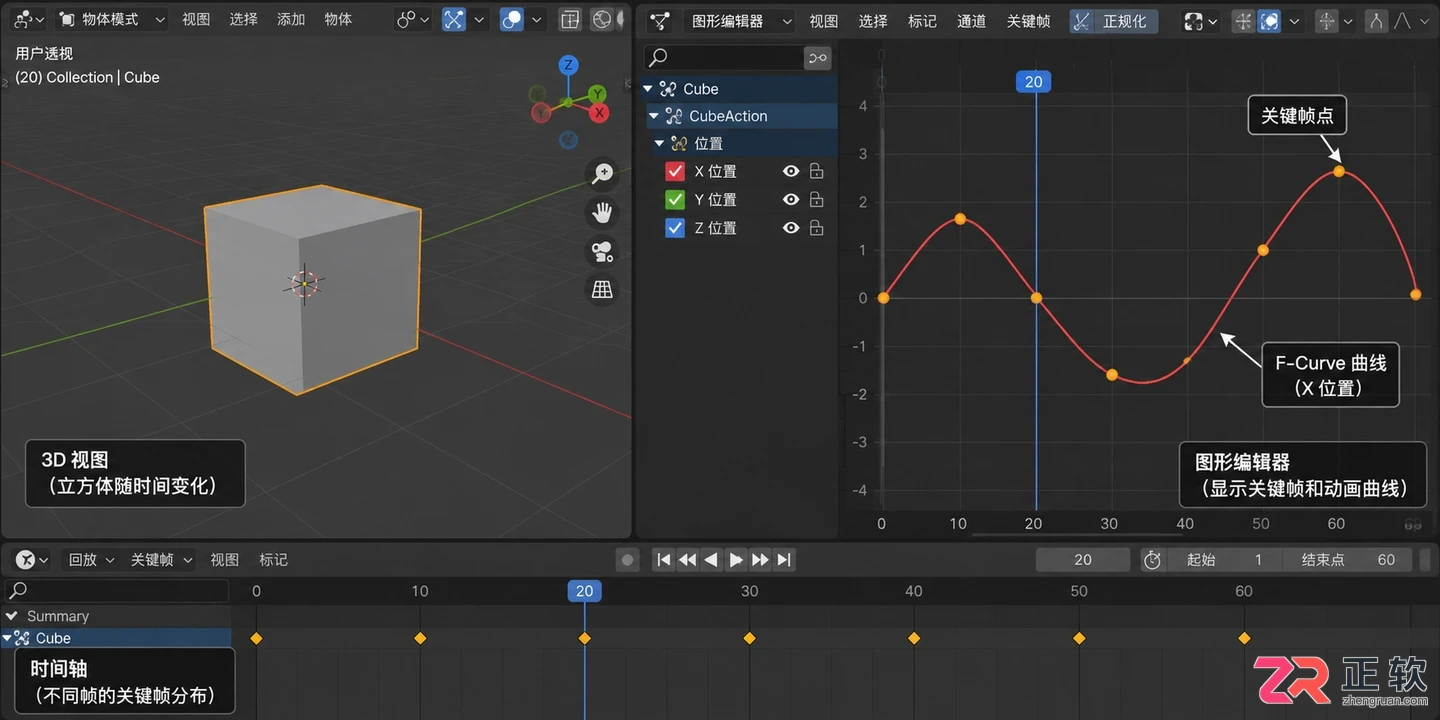Image resolution: width=1440 pixels, height=720 pixels.
Task: Open 视图 menu in the graph editor
Action: point(824,21)
